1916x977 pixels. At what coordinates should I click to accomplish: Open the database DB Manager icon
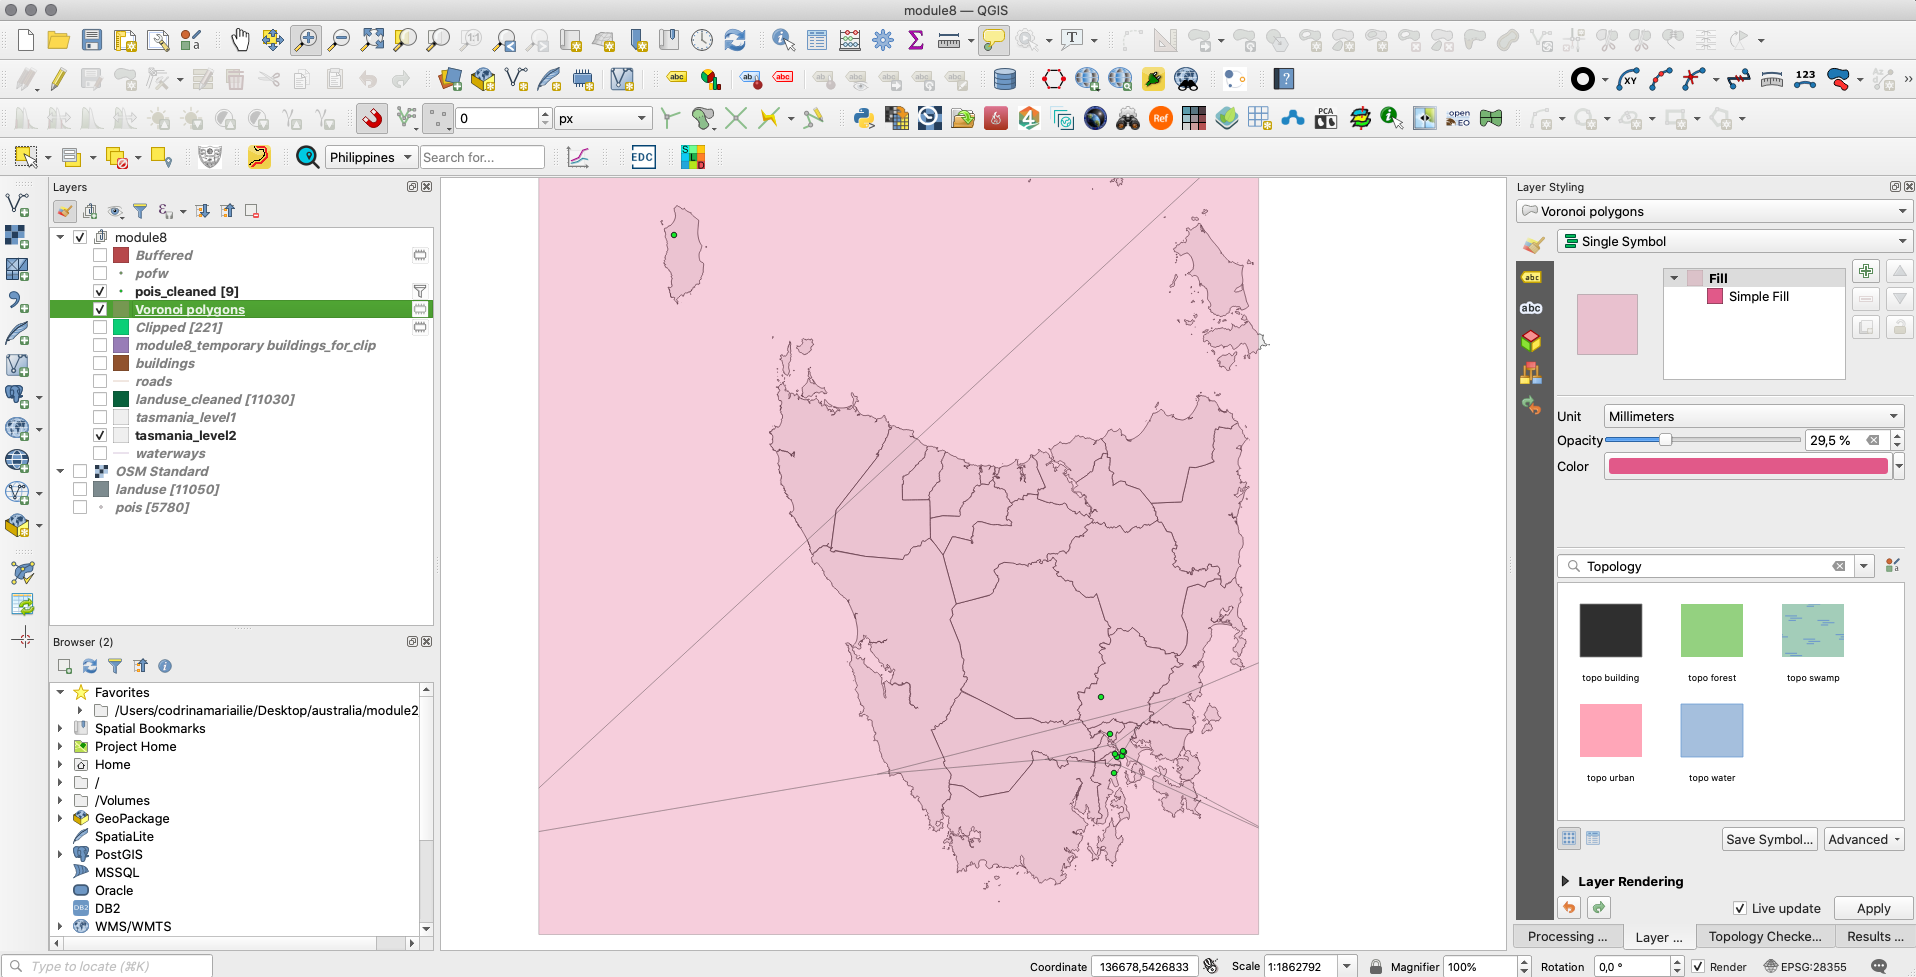tap(1005, 79)
